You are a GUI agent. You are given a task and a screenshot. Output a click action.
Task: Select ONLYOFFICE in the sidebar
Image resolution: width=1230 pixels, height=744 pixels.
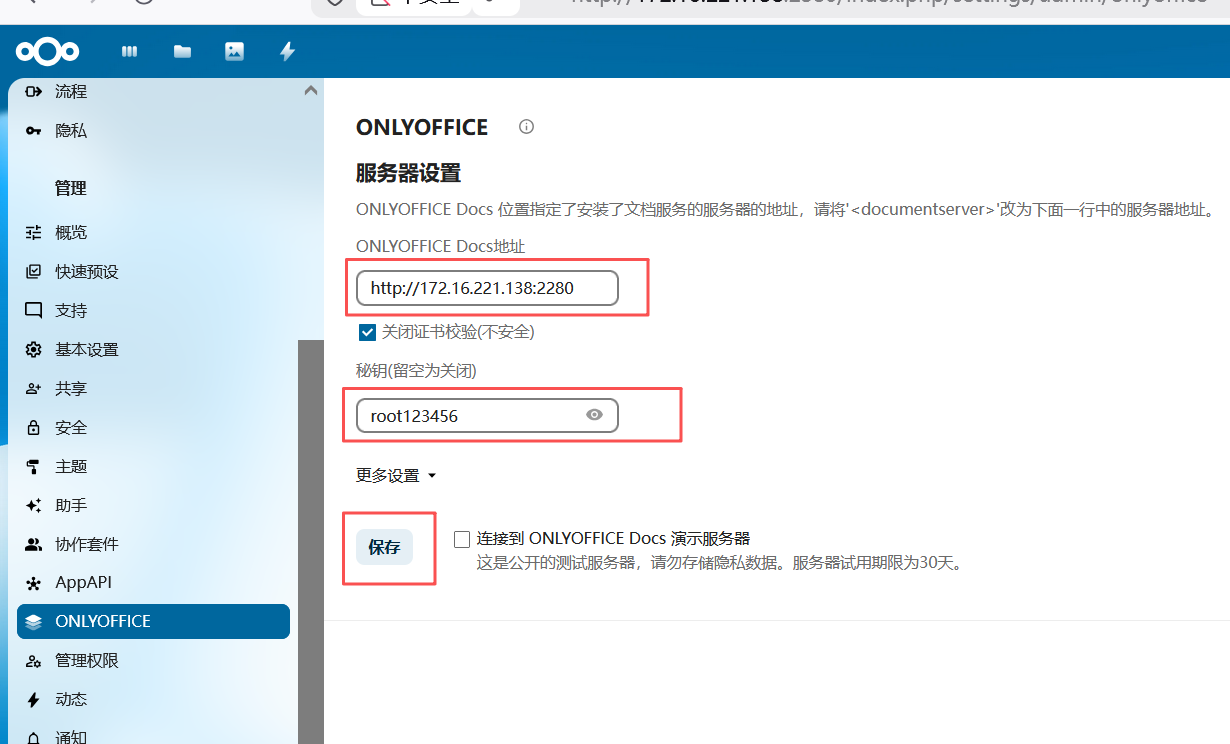pyautogui.click(x=153, y=621)
